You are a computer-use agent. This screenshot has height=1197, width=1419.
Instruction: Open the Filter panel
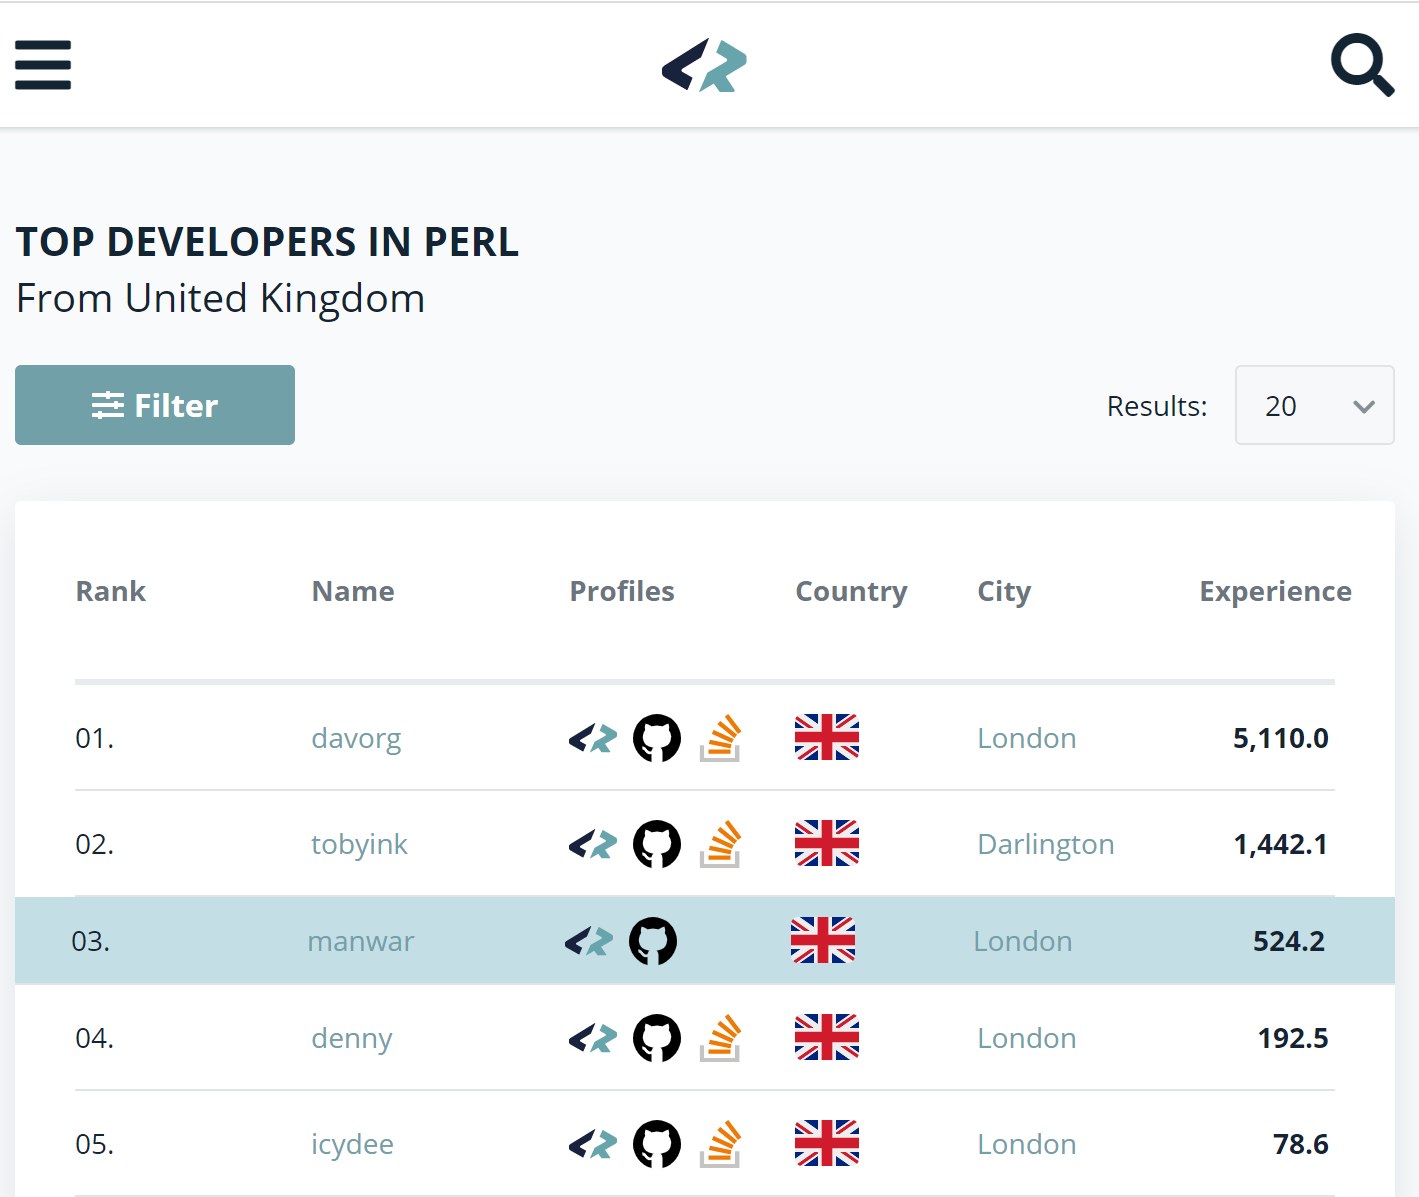coord(155,405)
